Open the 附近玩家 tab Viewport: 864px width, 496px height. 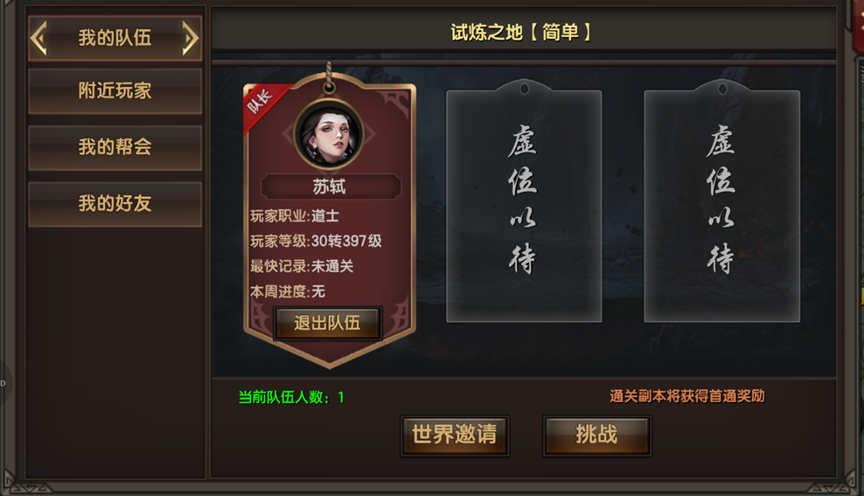pos(115,91)
